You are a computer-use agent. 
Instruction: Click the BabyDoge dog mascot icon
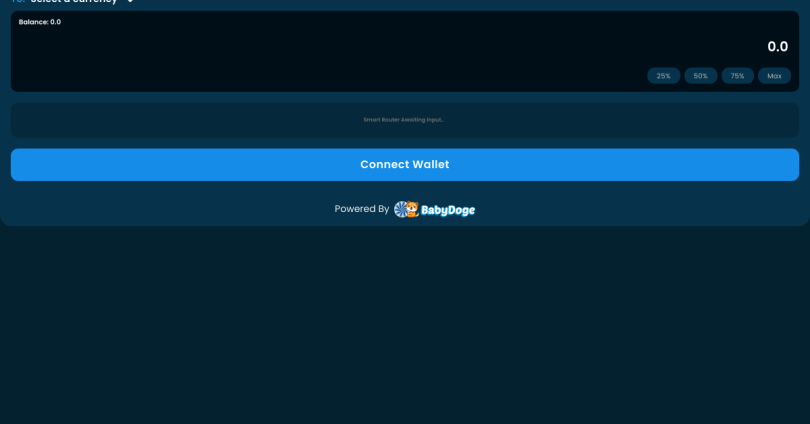tap(411, 209)
